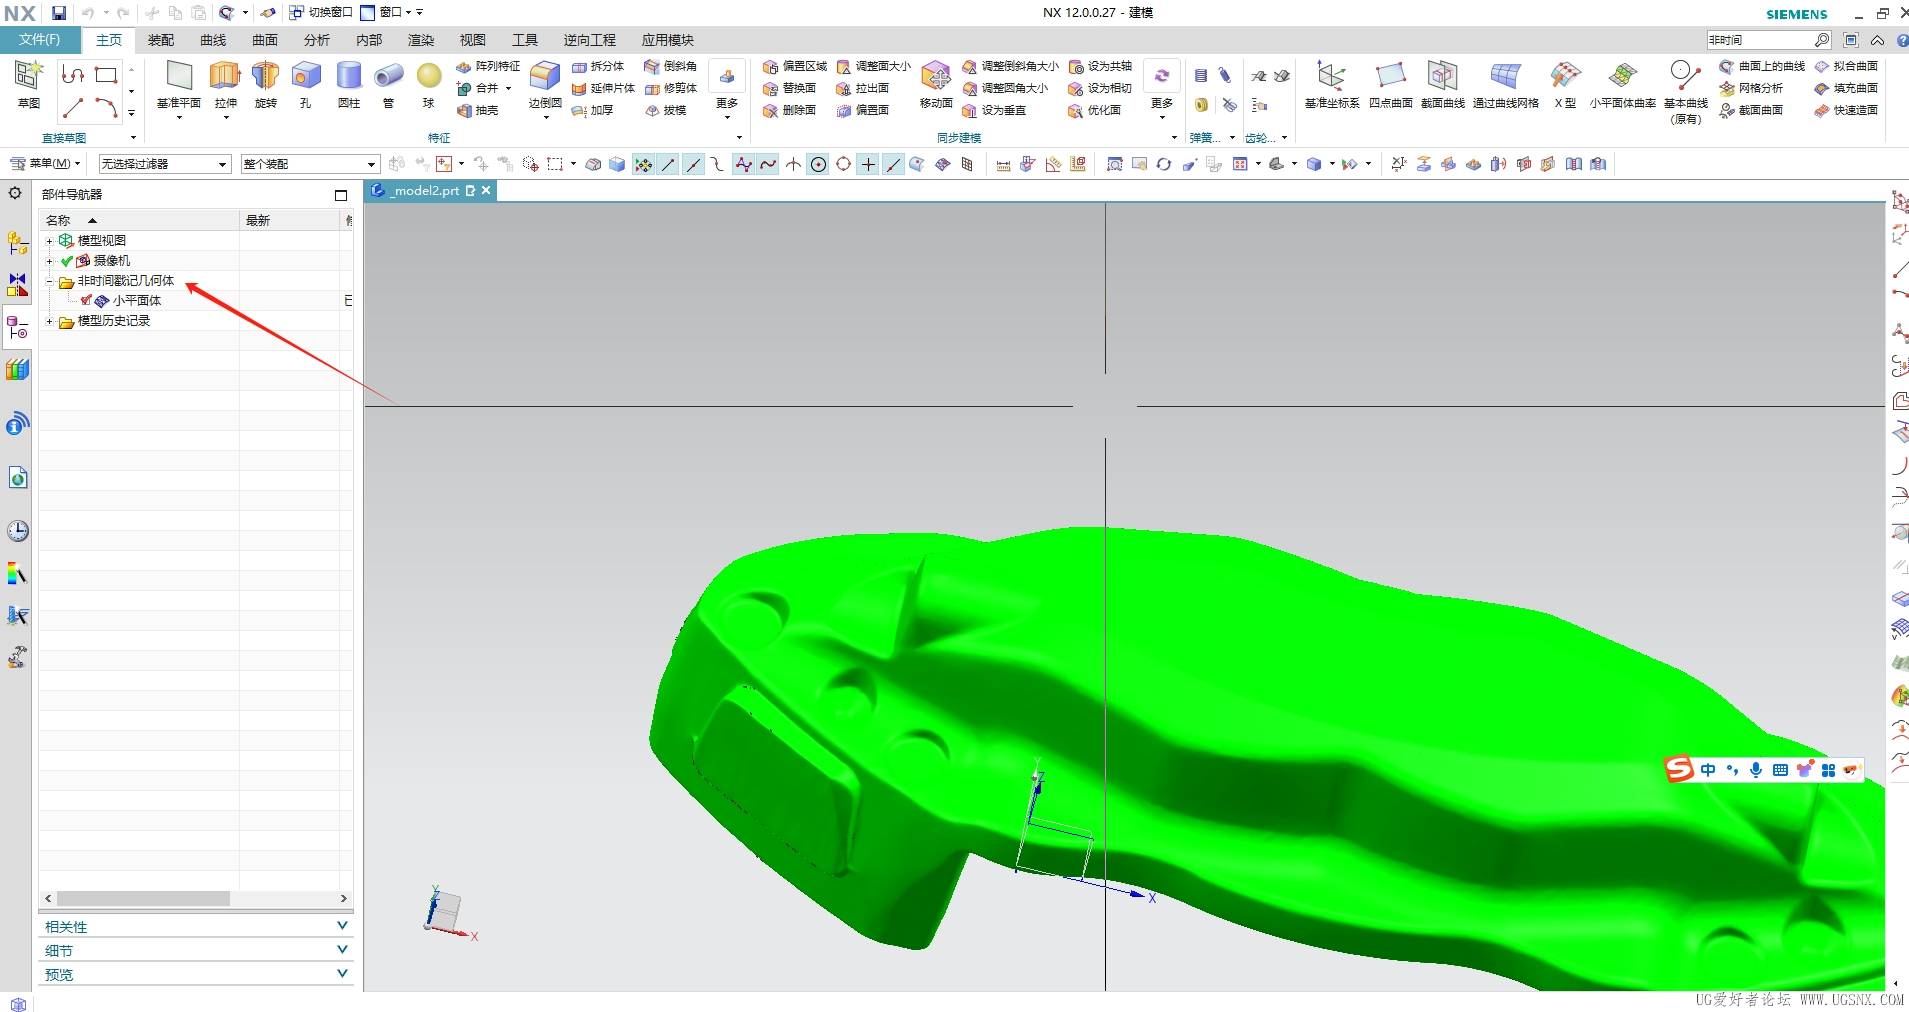Open the 菜单(M) dropdown menu
The width and height of the screenshot is (1909, 1012).
46,163
